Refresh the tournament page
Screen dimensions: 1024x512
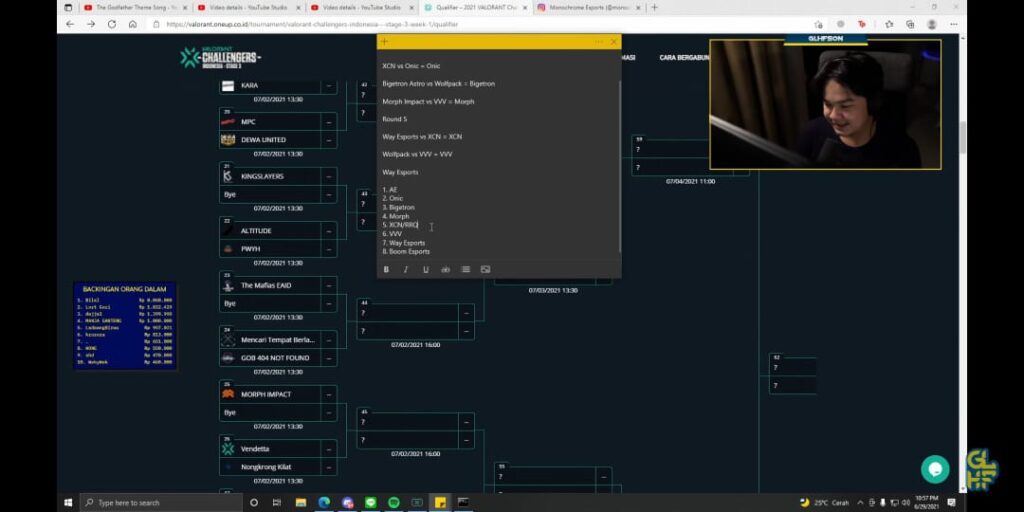coord(112,24)
